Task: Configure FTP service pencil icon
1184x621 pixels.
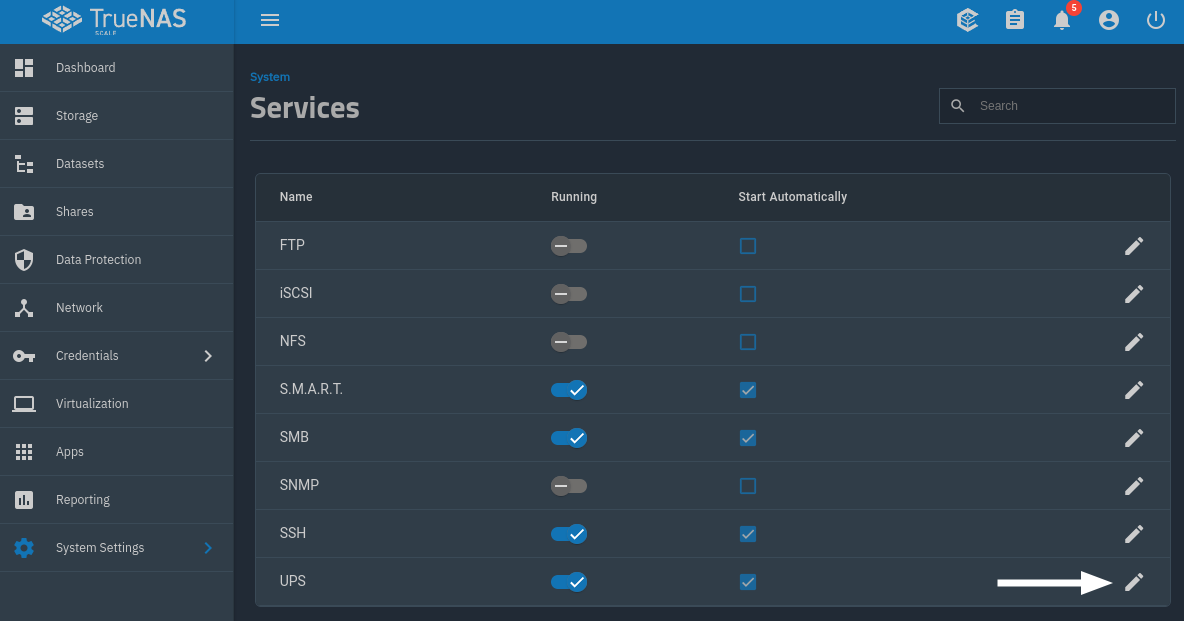Action: (x=1134, y=246)
